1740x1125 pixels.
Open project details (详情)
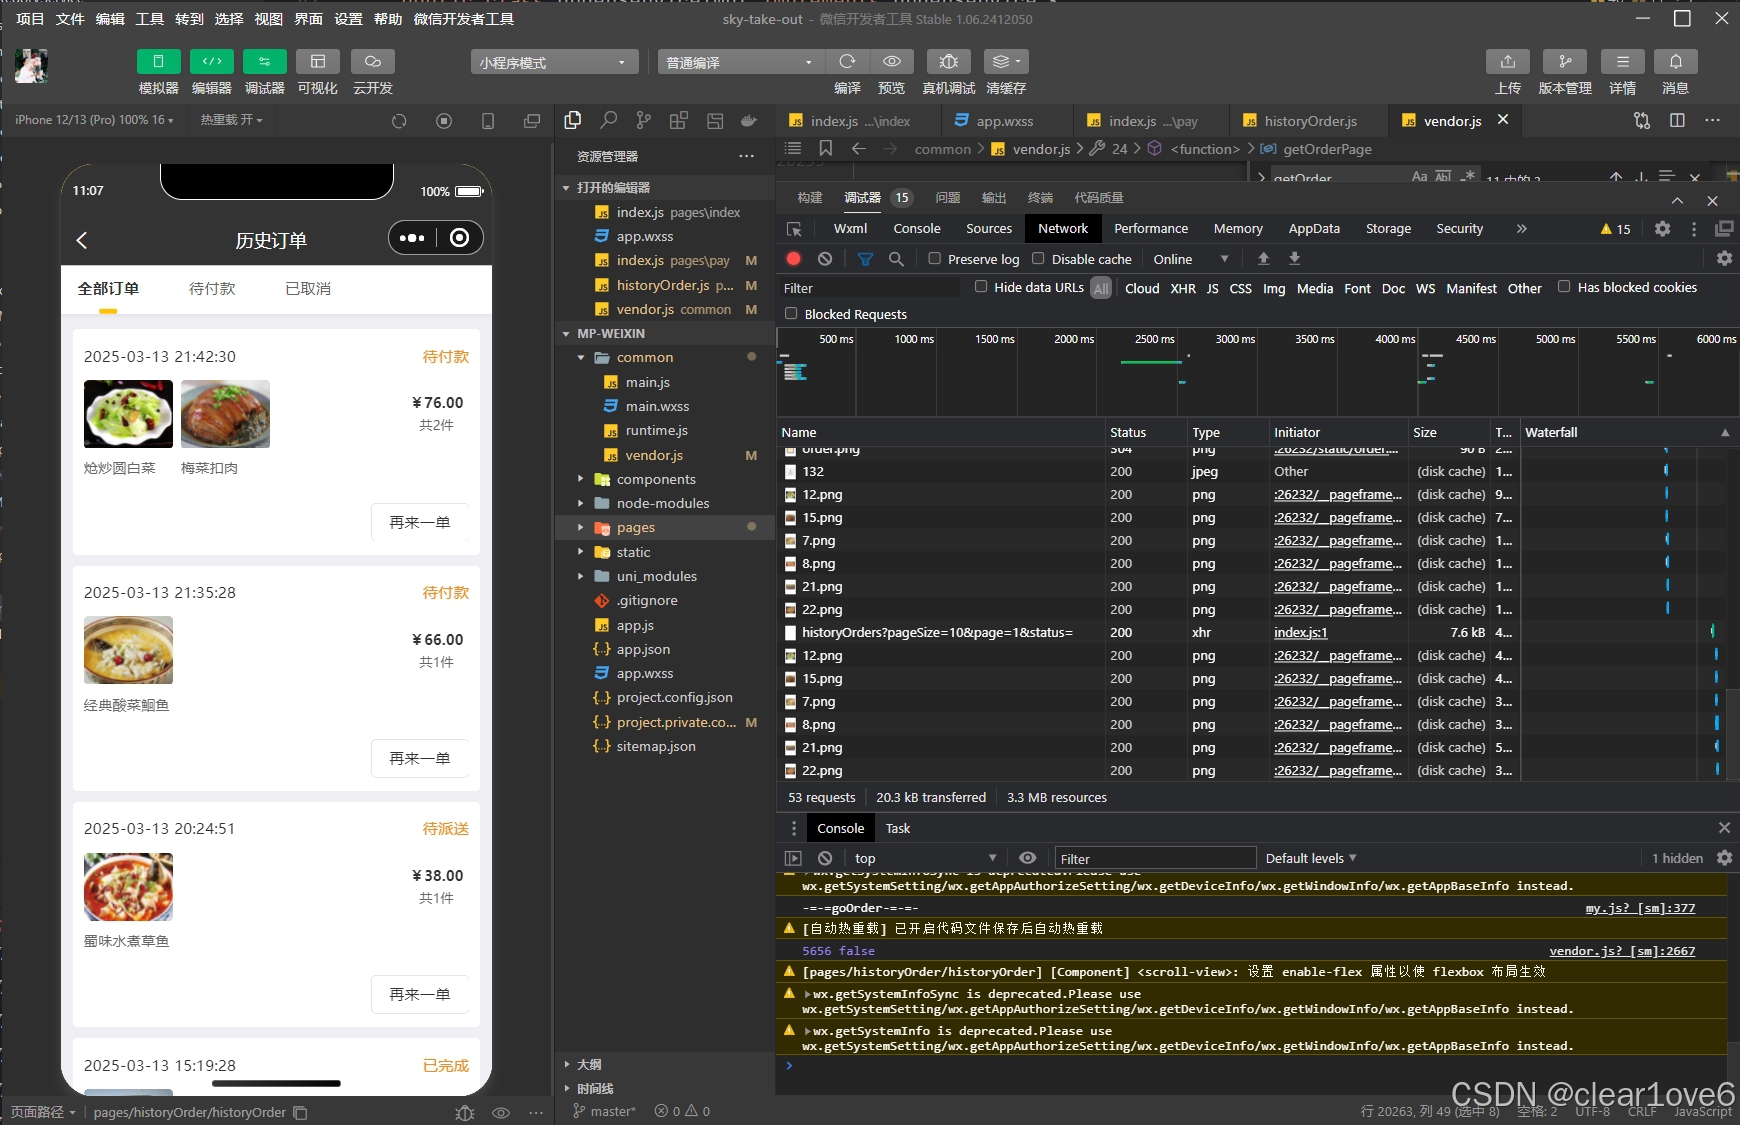click(x=1622, y=62)
